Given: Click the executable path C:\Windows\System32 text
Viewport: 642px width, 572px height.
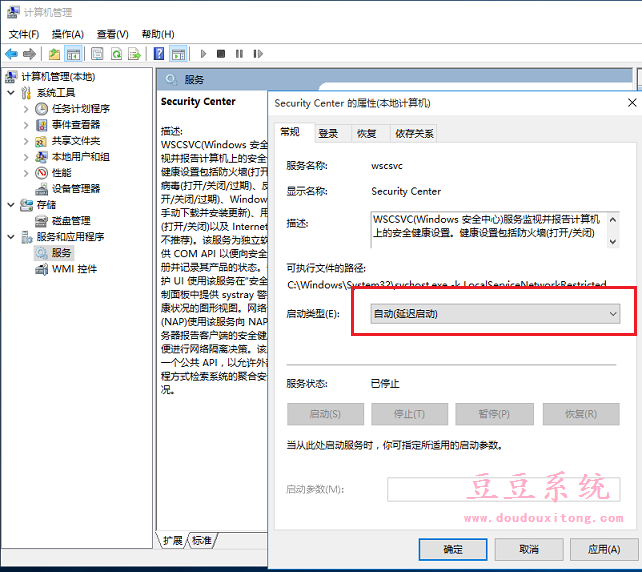Looking at the screenshot, I should [x=447, y=285].
